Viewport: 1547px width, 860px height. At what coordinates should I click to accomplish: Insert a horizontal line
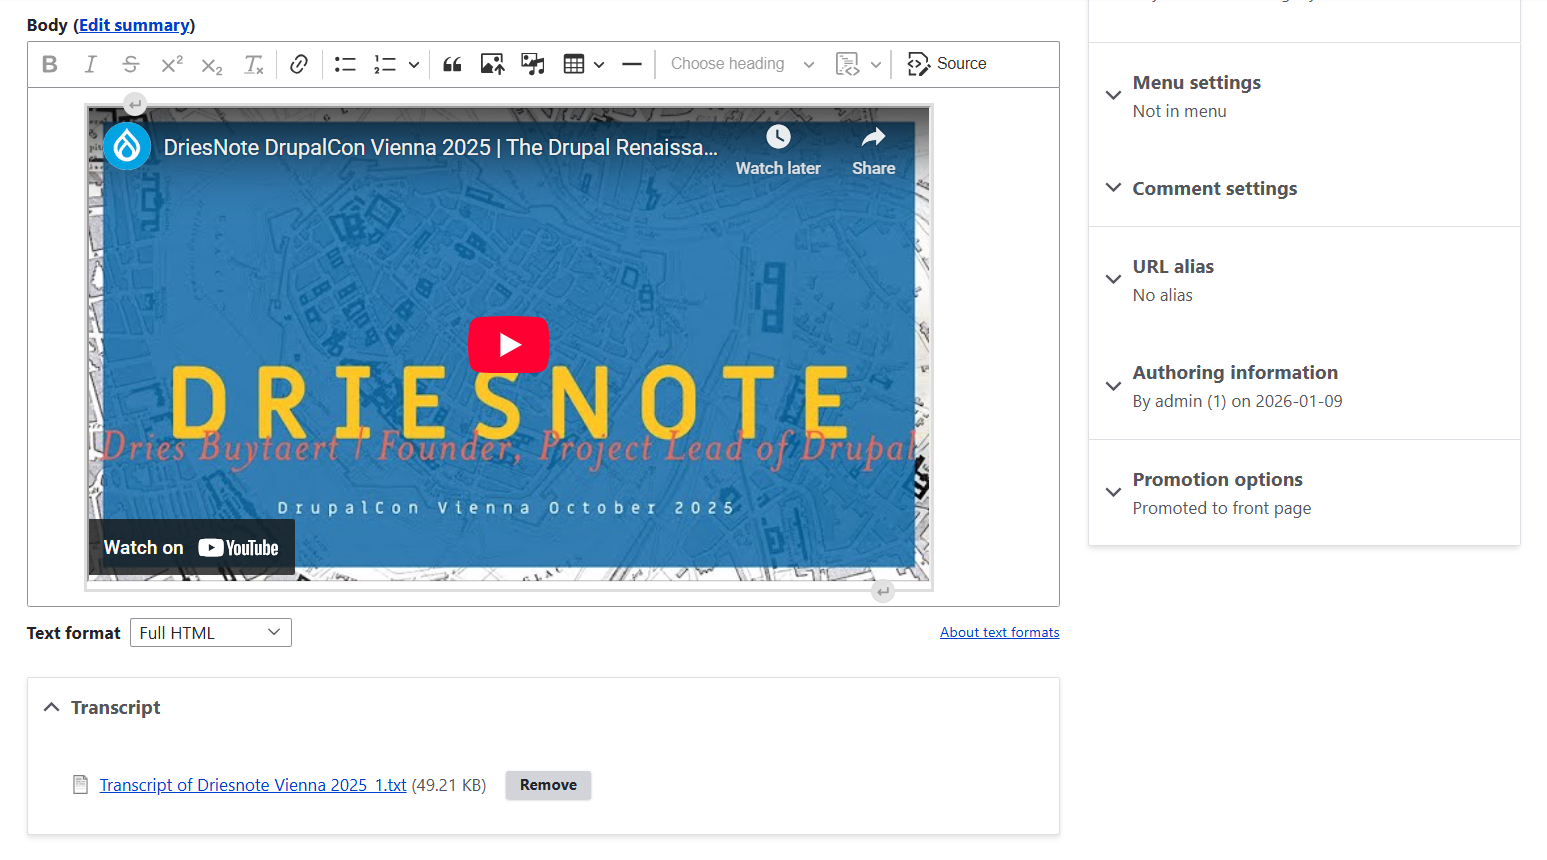coord(631,64)
